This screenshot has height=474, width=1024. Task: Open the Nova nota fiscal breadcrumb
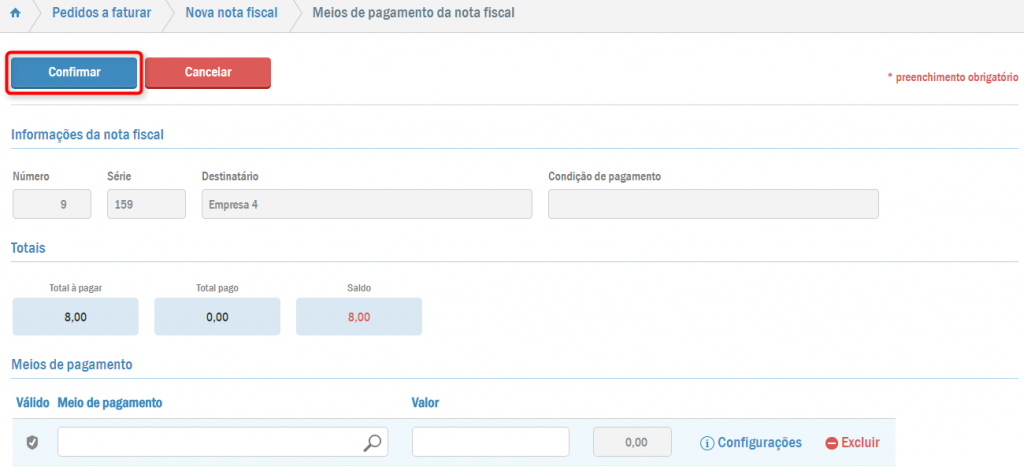[231, 15]
